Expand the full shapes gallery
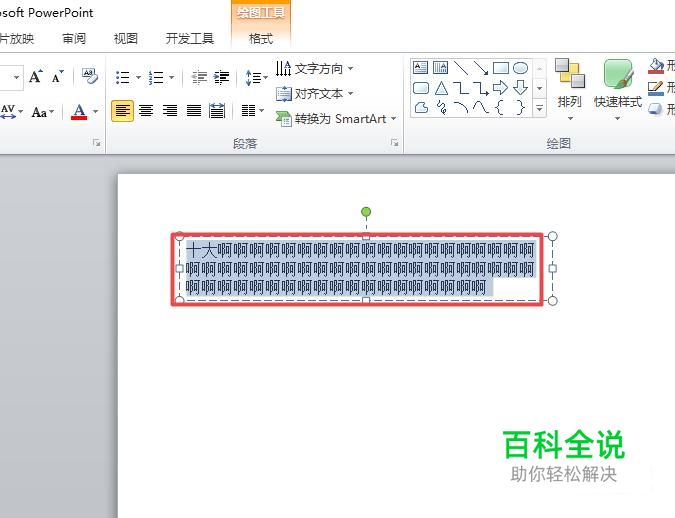This screenshot has height=518, width=675. (x=539, y=108)
